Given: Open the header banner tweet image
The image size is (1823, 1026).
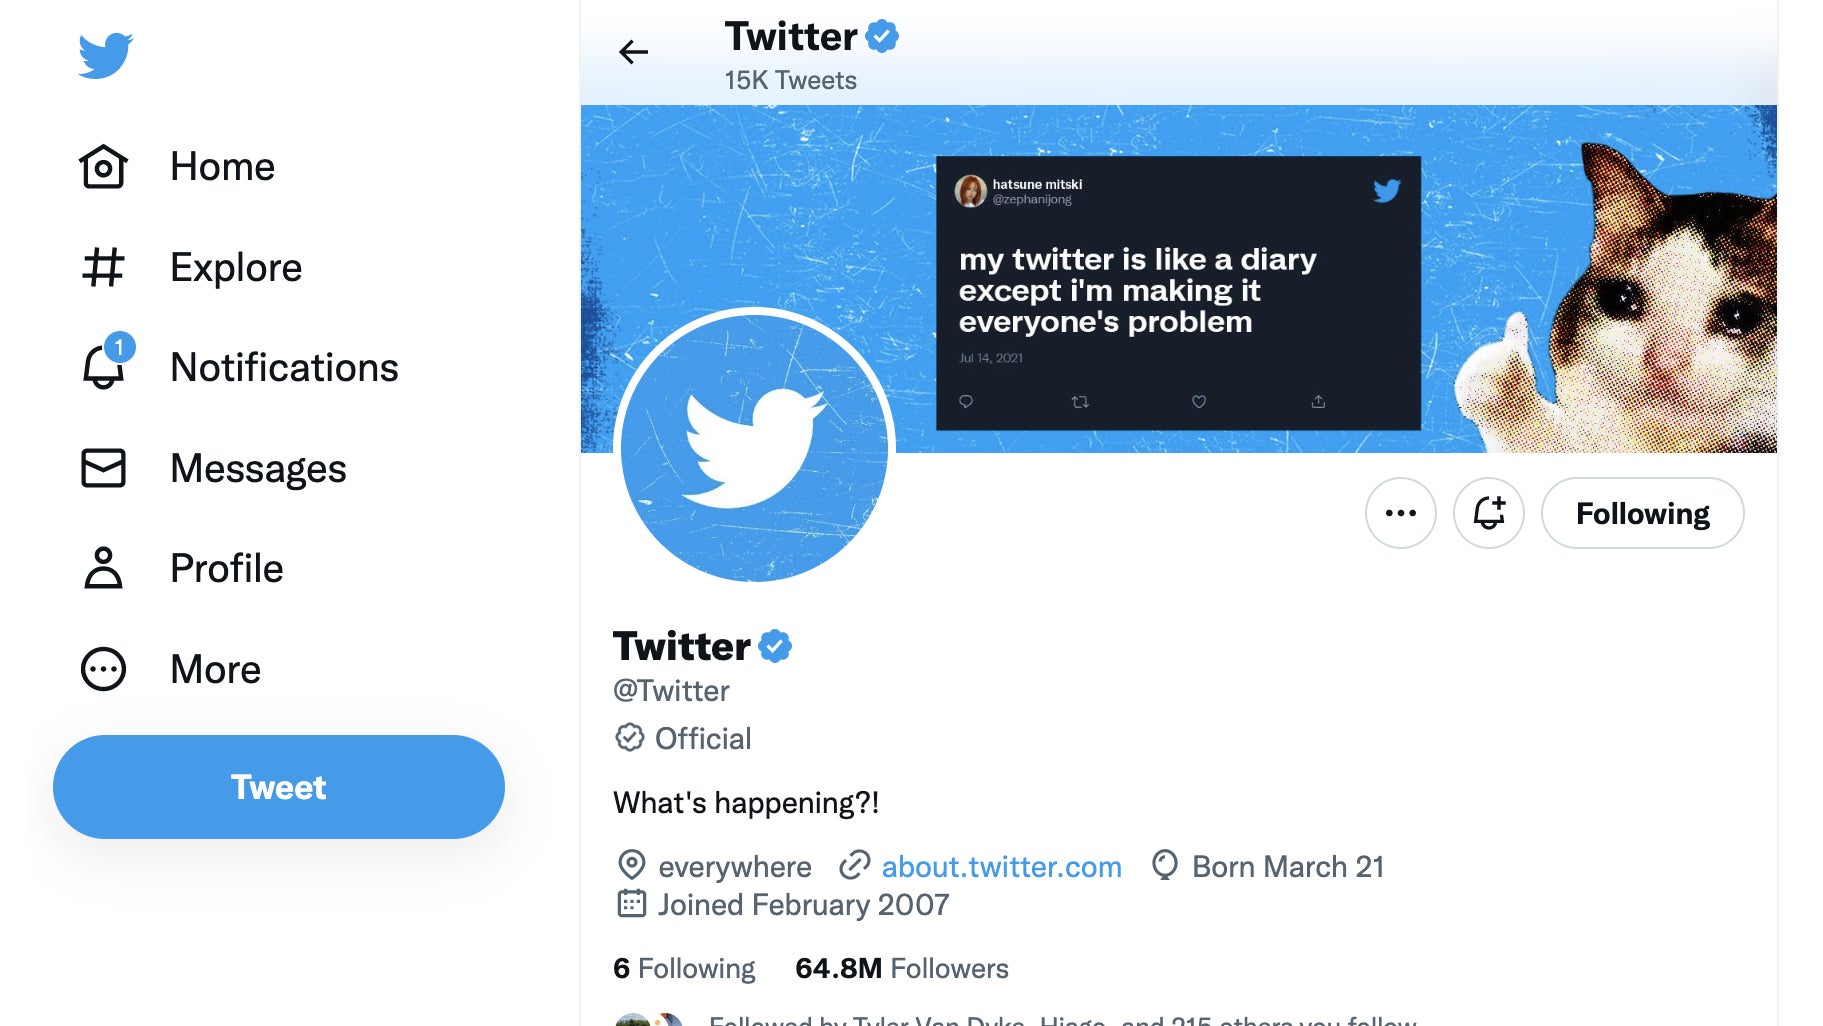Looking at the screenshot, I should (x=1178, y=292).
